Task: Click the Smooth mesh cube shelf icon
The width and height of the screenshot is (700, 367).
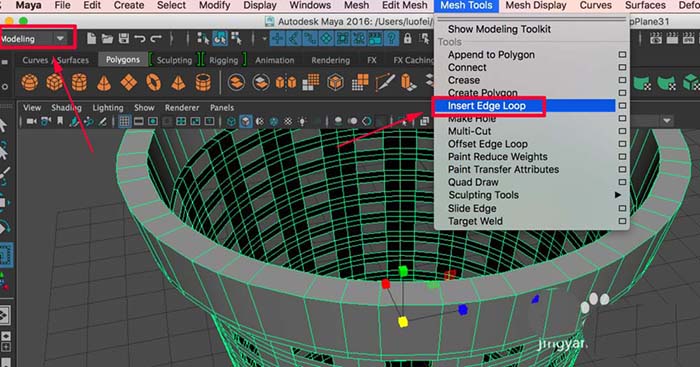Action: click(335, 83)
